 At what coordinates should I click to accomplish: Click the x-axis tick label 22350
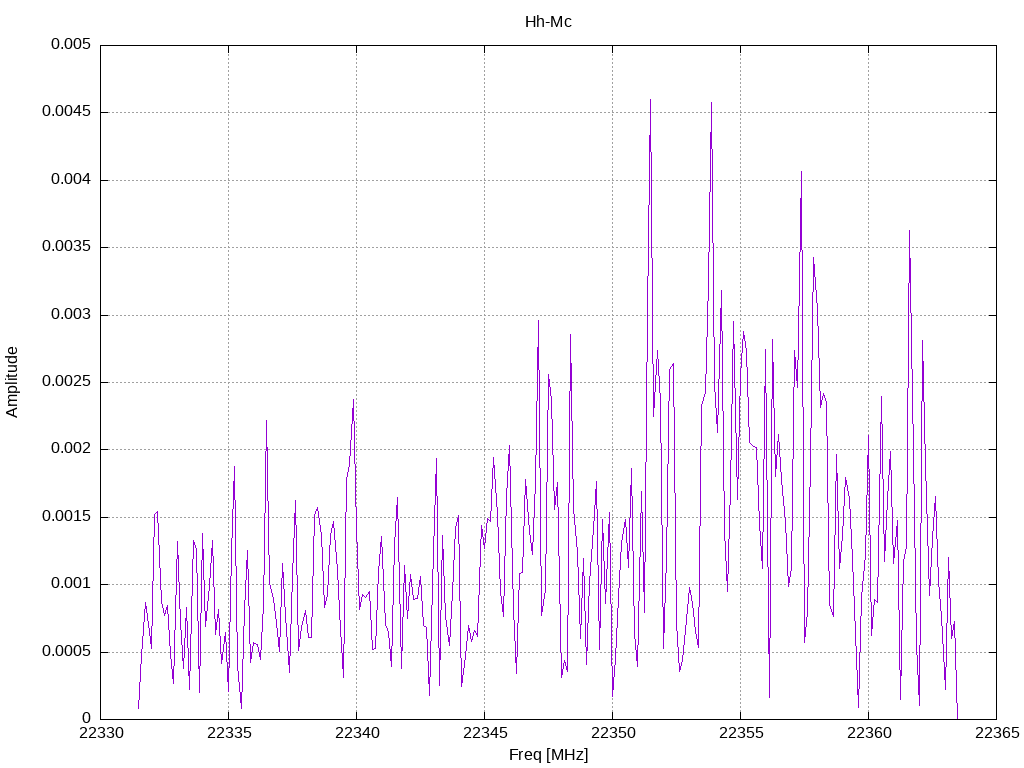pos(613,733)
